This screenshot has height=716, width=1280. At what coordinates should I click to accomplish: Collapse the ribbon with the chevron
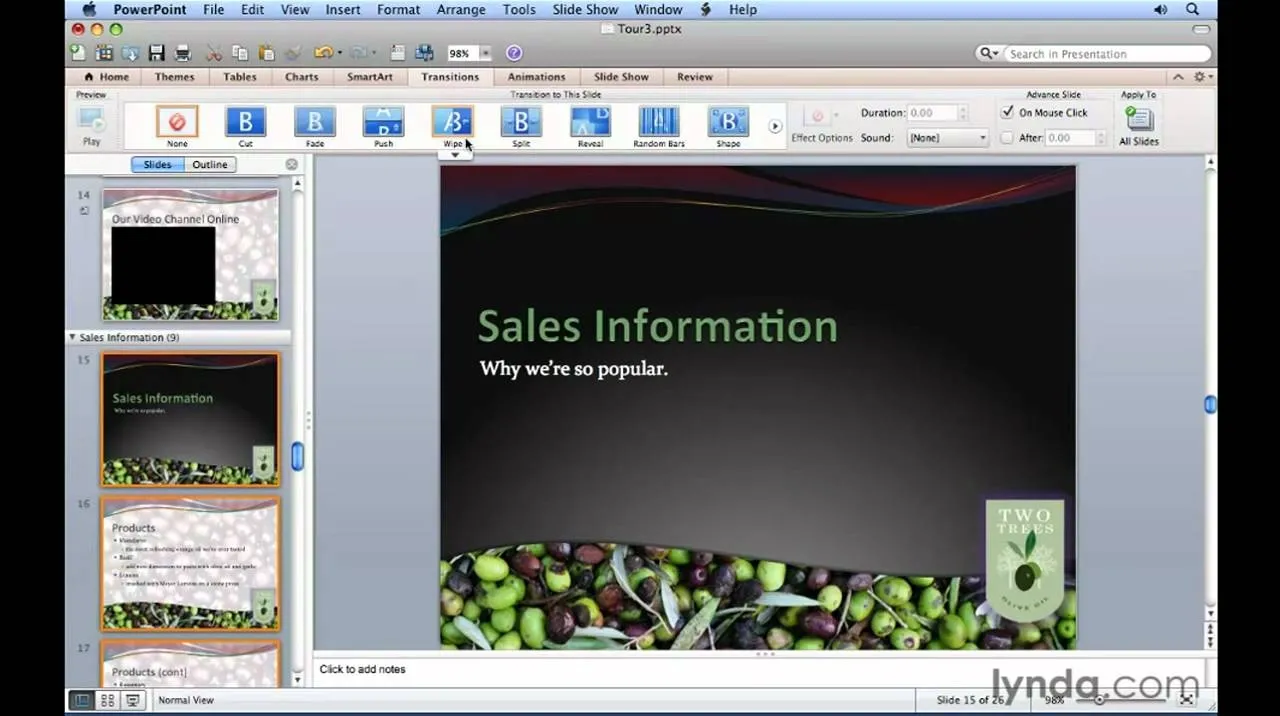point(1178,77)
